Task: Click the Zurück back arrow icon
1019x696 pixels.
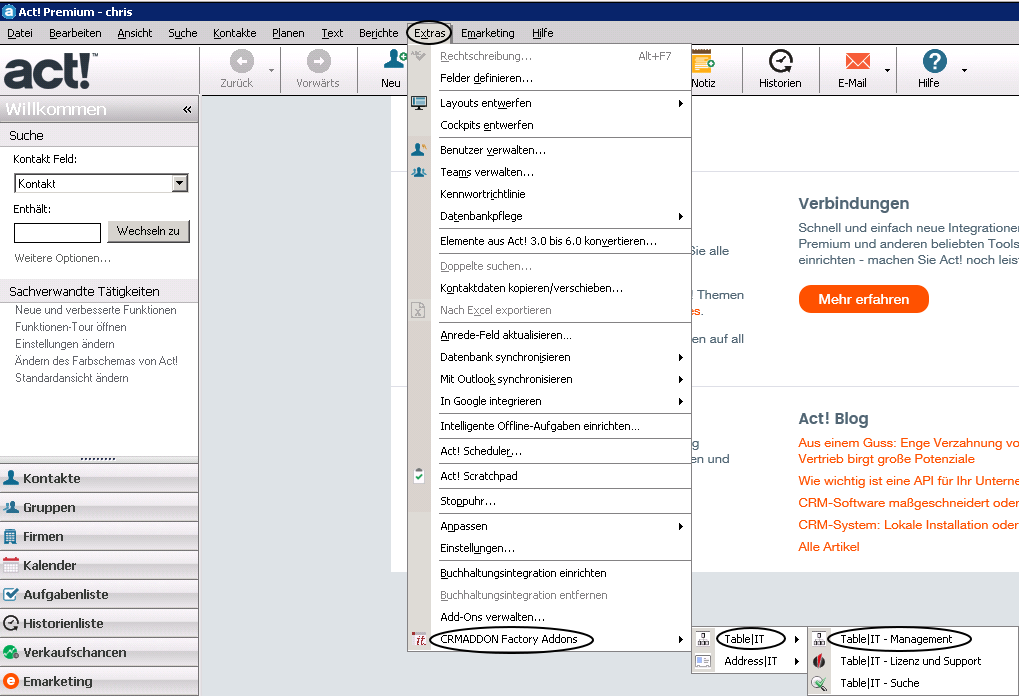Action: pyautogui.click(x=242, y=62)
